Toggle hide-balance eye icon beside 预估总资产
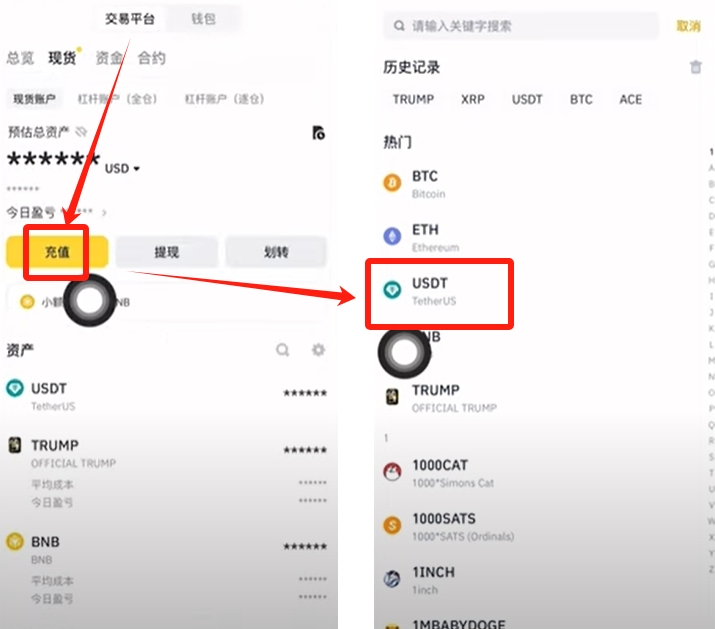715x629 pixels. 81,132
